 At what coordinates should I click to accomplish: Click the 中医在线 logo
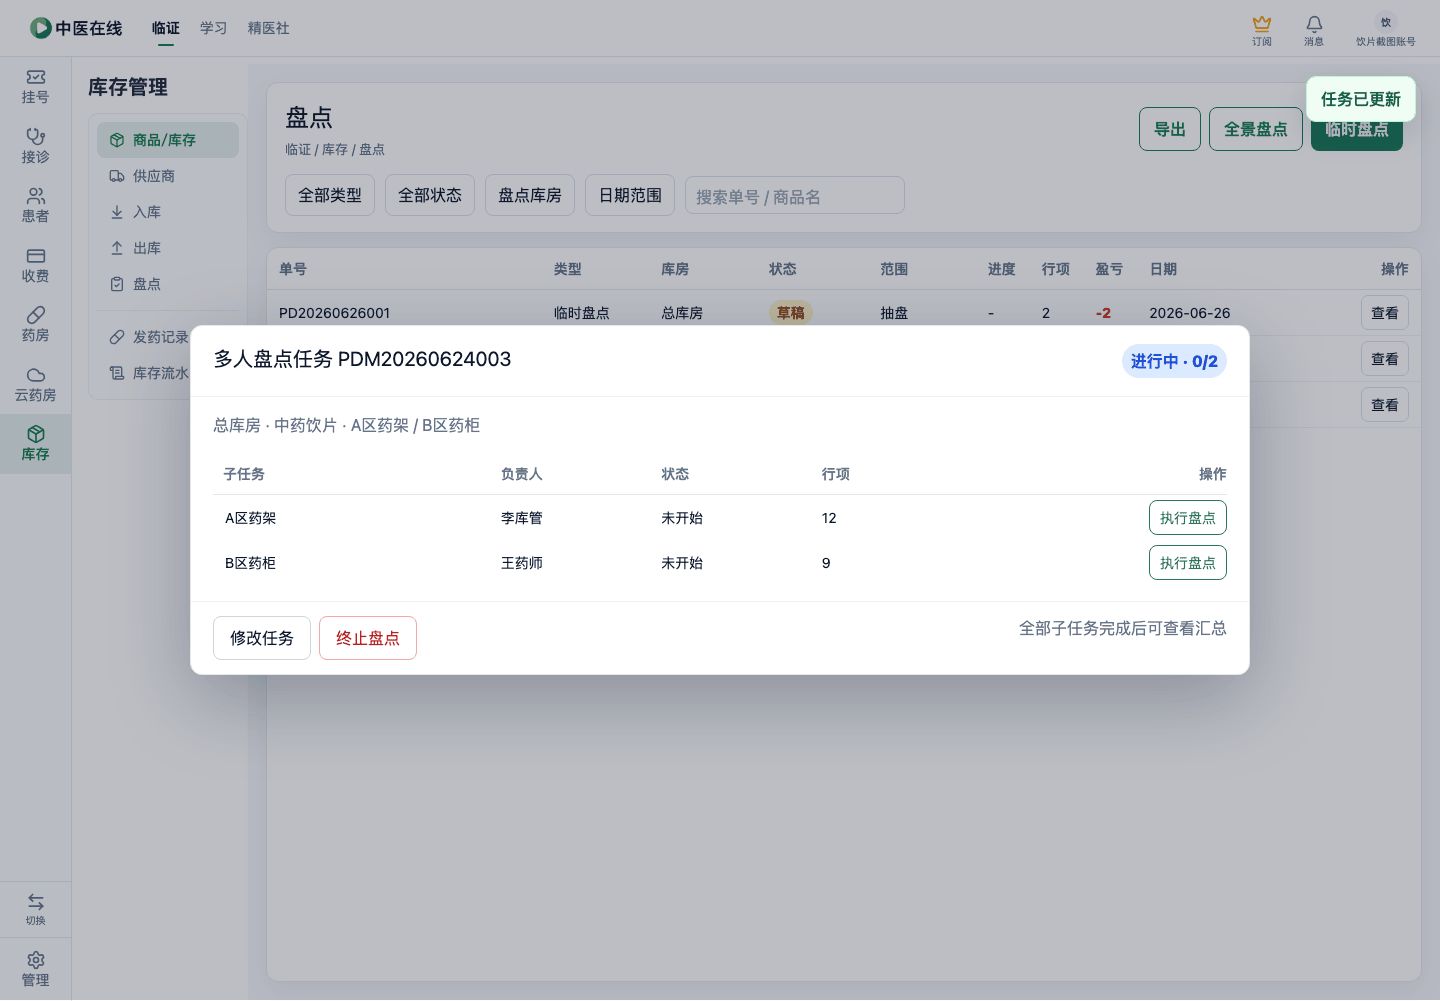(x=76, y=28)
